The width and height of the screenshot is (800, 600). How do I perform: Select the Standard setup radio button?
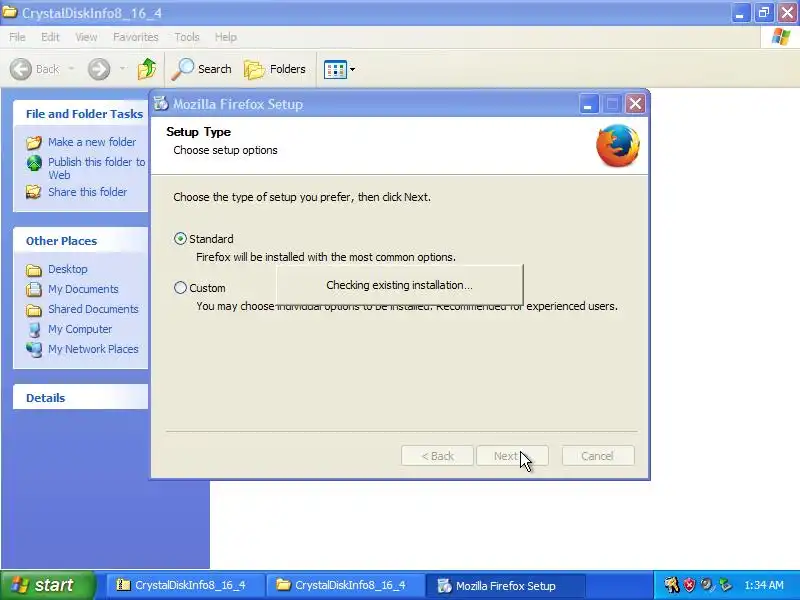point(180,239)
